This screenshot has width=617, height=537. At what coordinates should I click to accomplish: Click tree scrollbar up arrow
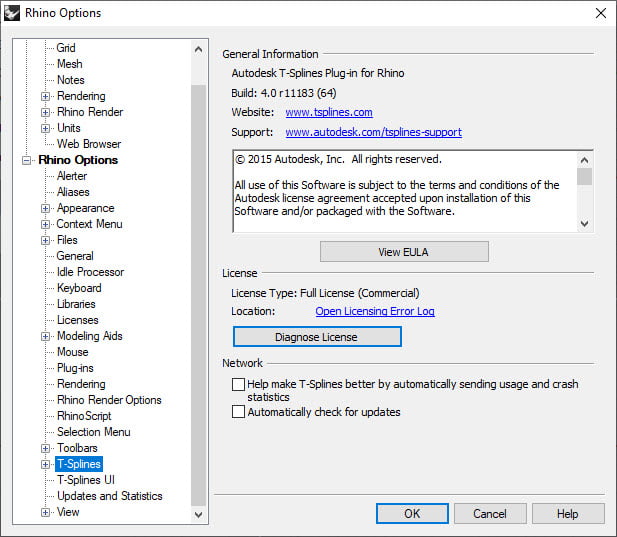point(198,50)
